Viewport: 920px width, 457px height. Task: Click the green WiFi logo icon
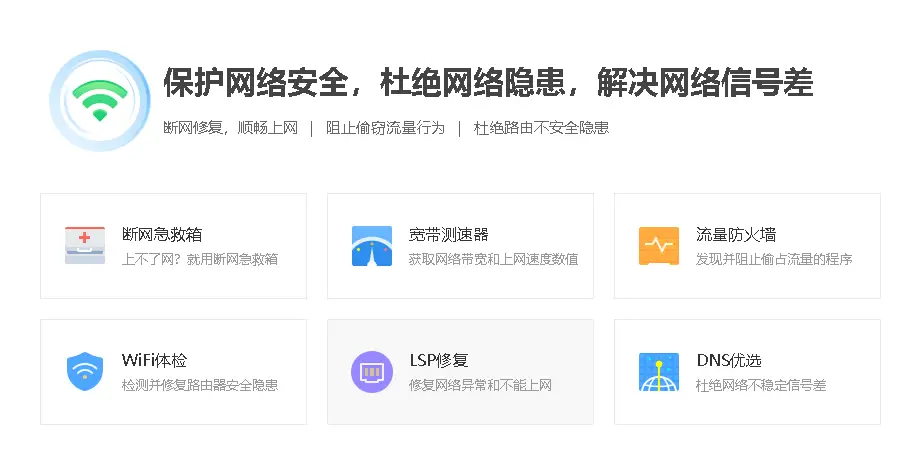100,101
